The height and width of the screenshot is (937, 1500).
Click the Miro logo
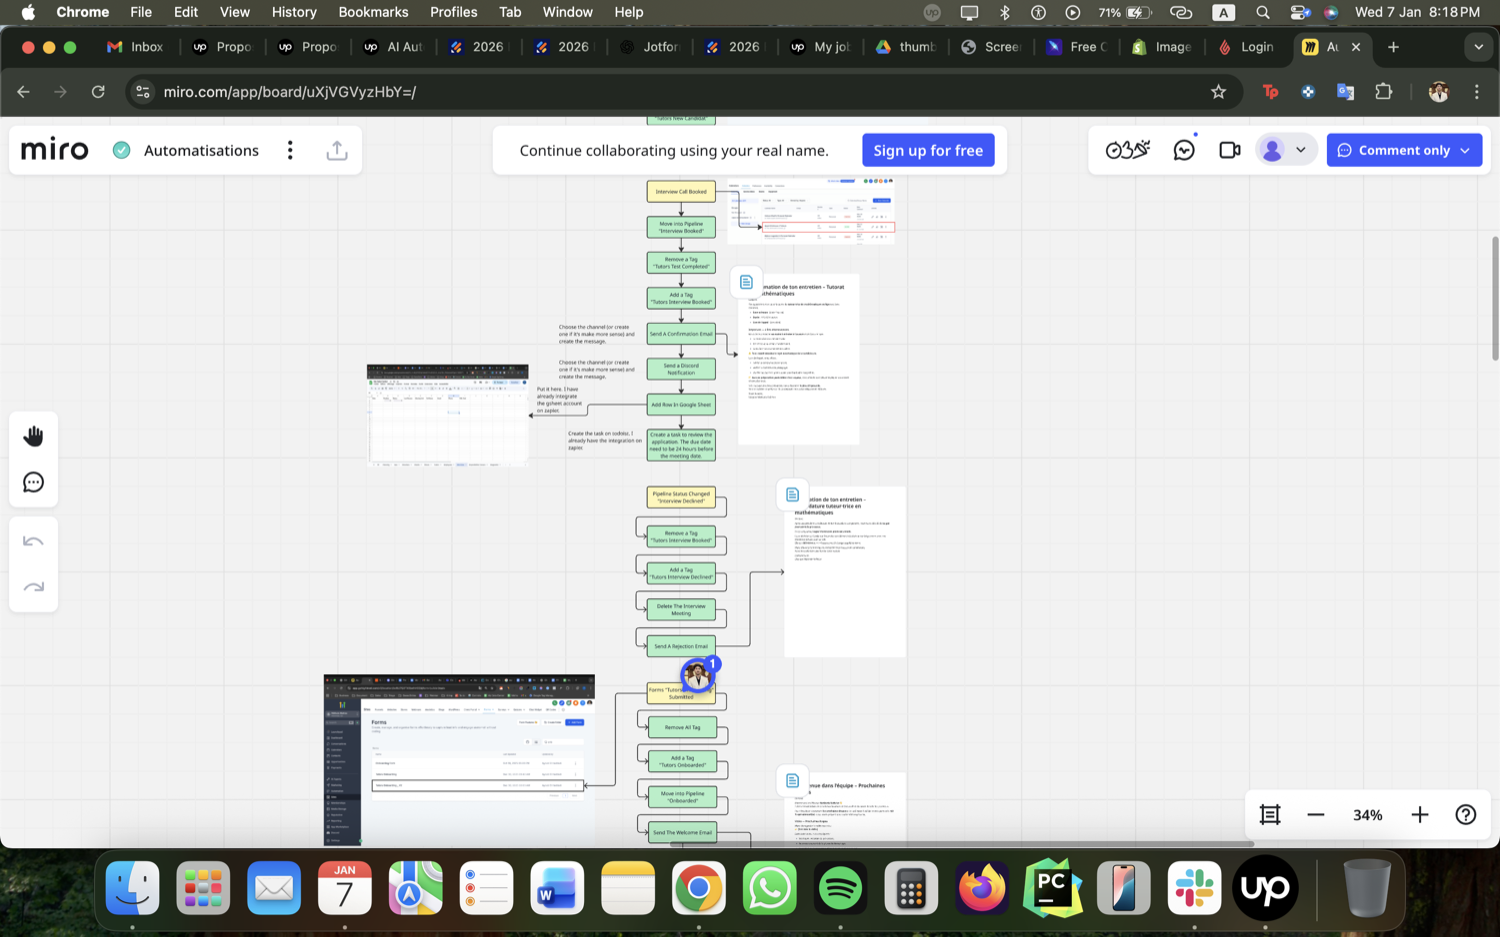click(55, 150)
